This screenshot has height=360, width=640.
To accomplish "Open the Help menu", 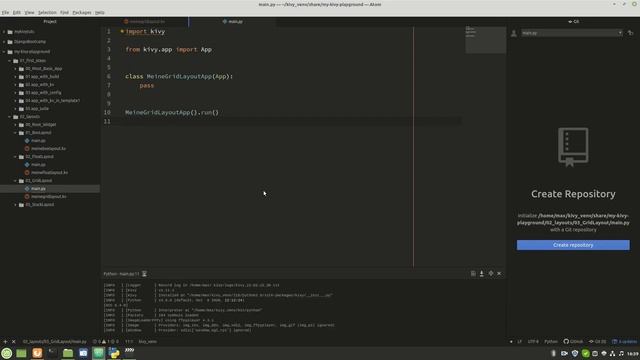I will [x=100, y=13].
